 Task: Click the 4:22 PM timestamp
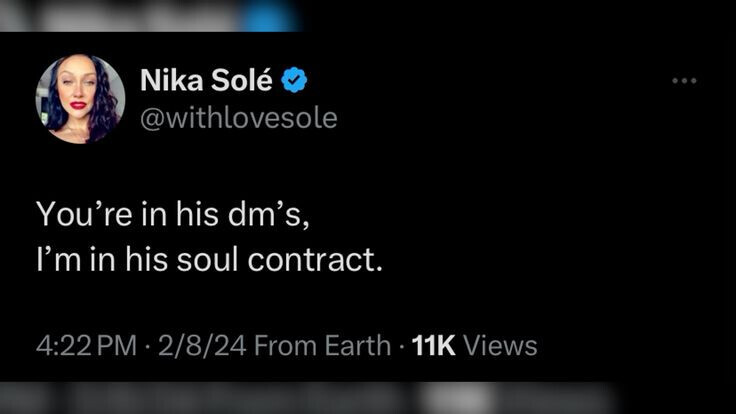click(85, 346)
